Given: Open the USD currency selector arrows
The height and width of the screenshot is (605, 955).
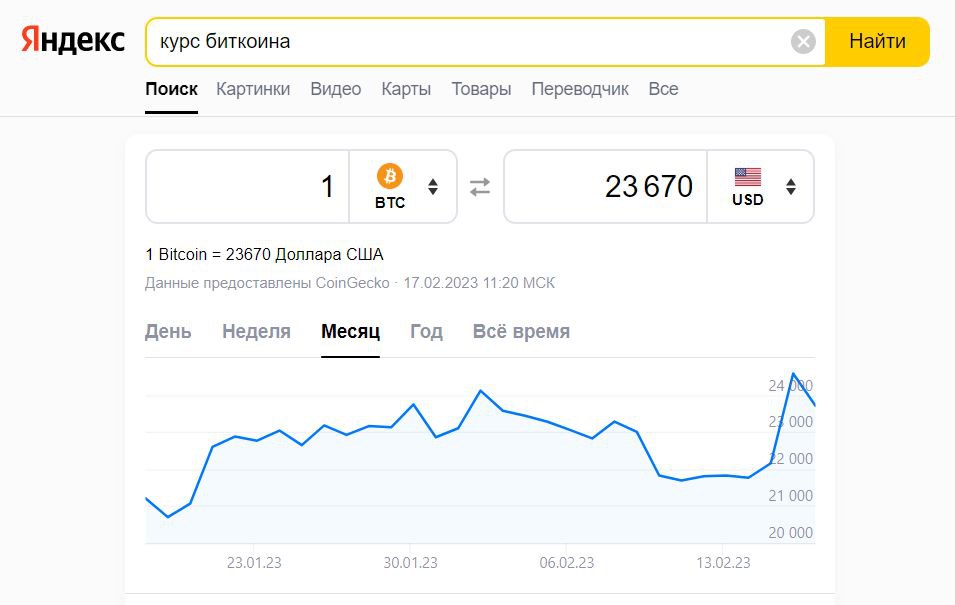Looking at the screenshot, I should [x=791, y=186].
